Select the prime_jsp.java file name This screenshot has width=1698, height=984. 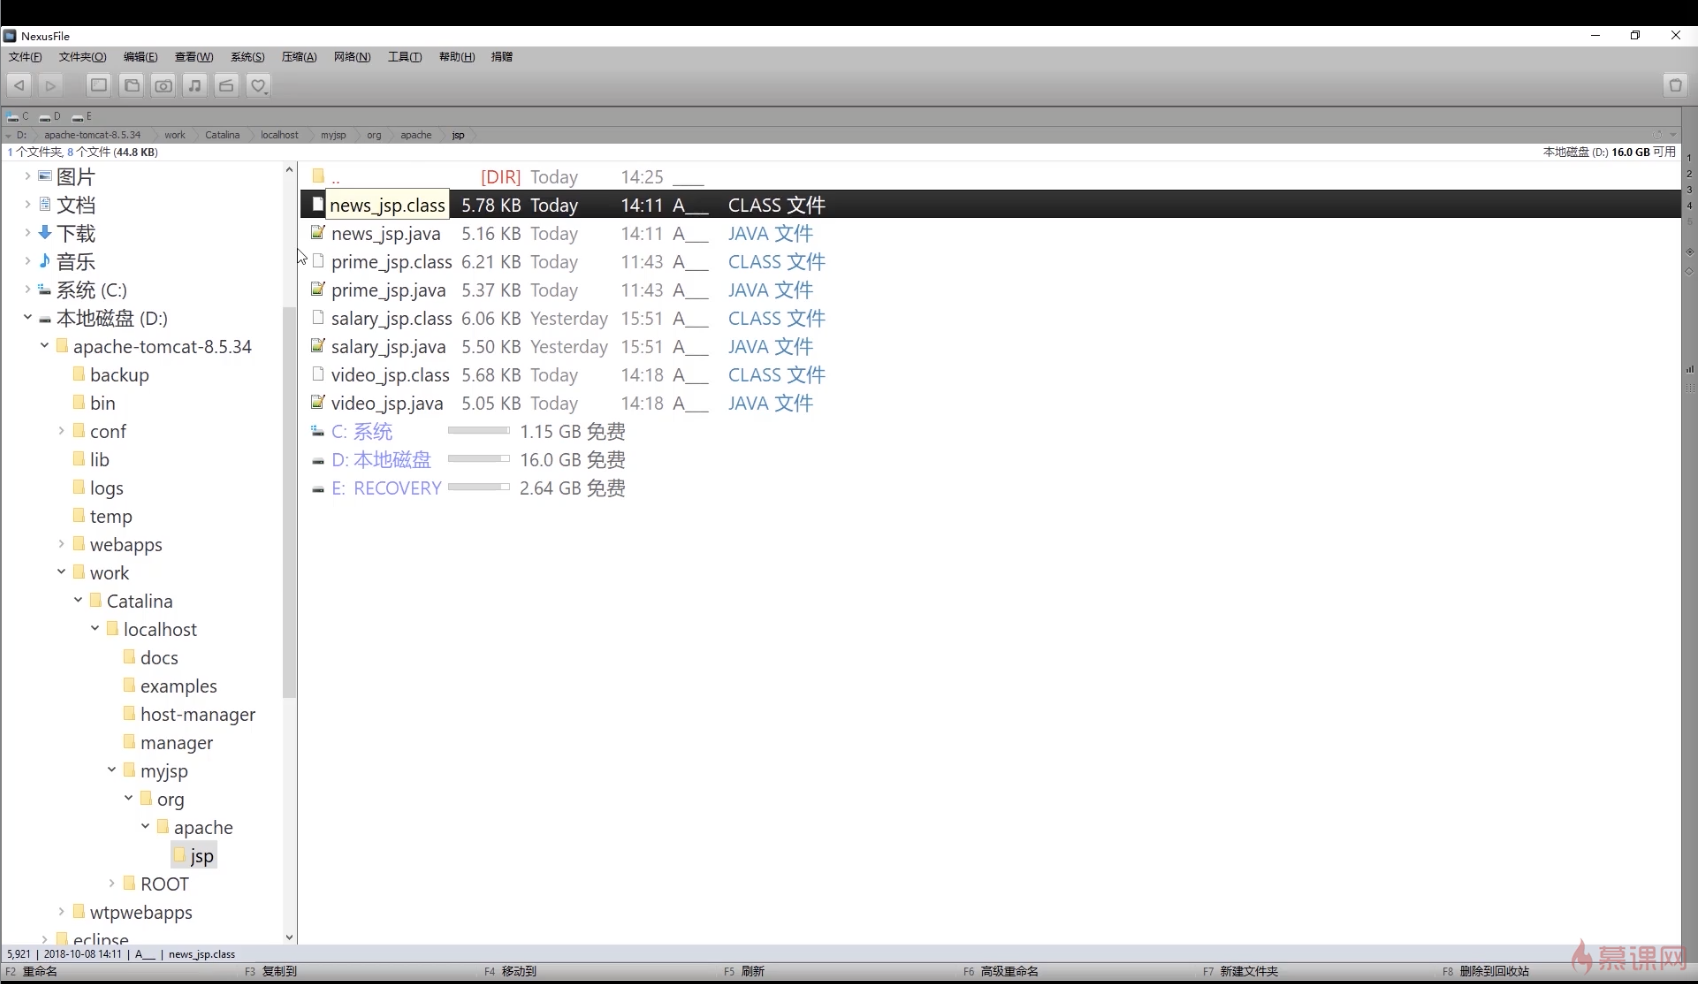388,290
